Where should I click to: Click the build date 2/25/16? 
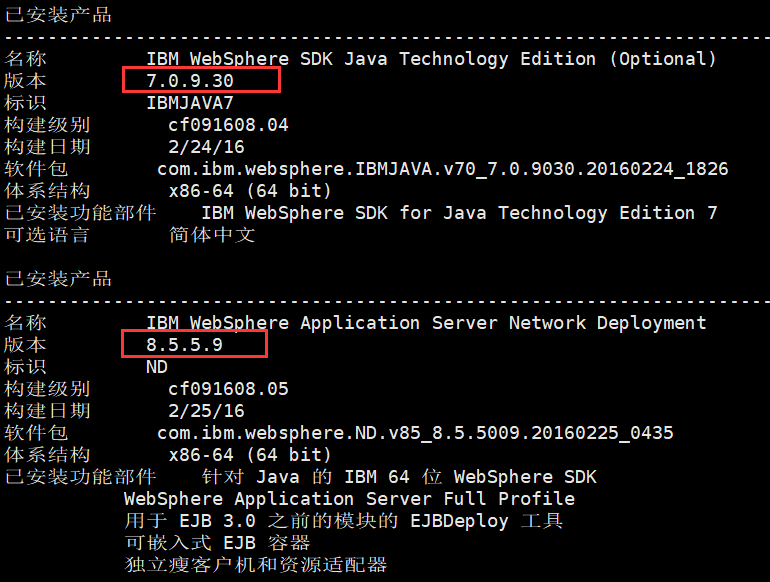(206, 411)
